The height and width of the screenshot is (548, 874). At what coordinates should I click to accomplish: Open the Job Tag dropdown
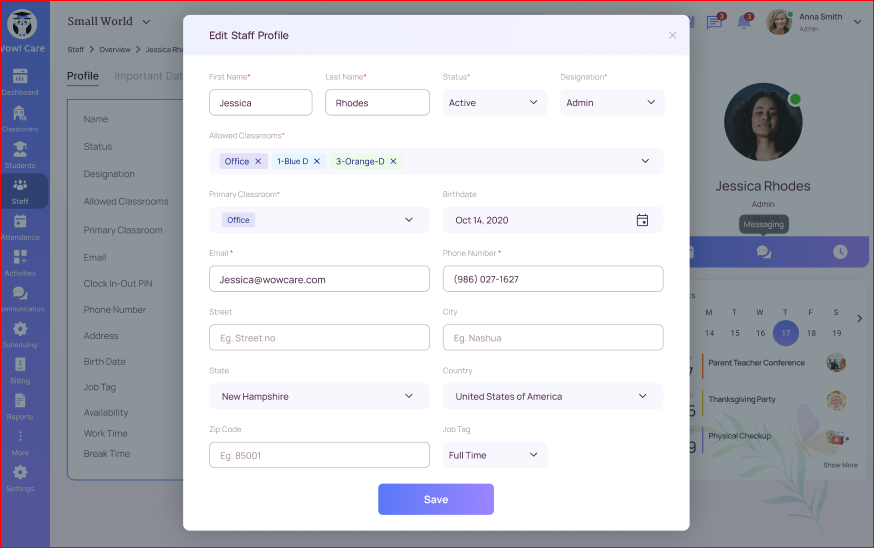494,455
